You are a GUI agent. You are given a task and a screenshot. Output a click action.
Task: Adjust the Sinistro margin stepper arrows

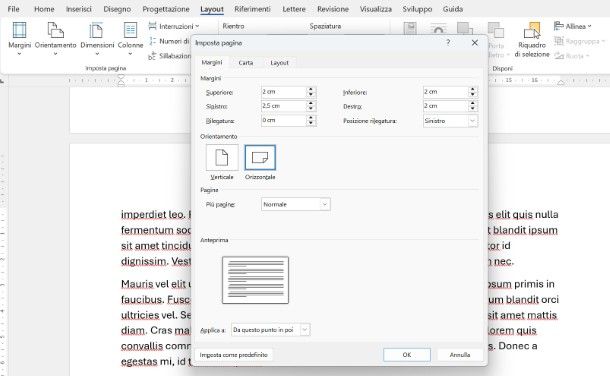tap(310, 106)
